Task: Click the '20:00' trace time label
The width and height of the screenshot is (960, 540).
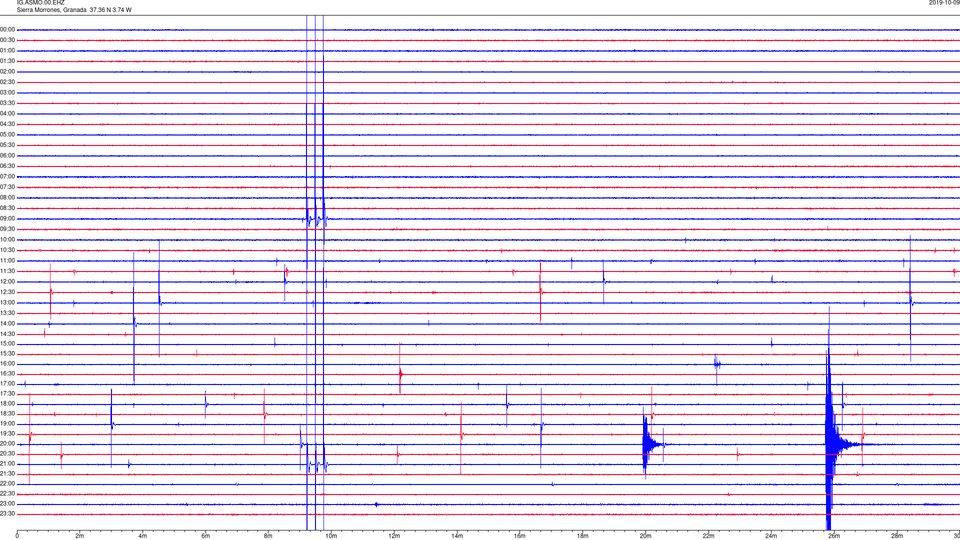Action: (x=7, y=444)
